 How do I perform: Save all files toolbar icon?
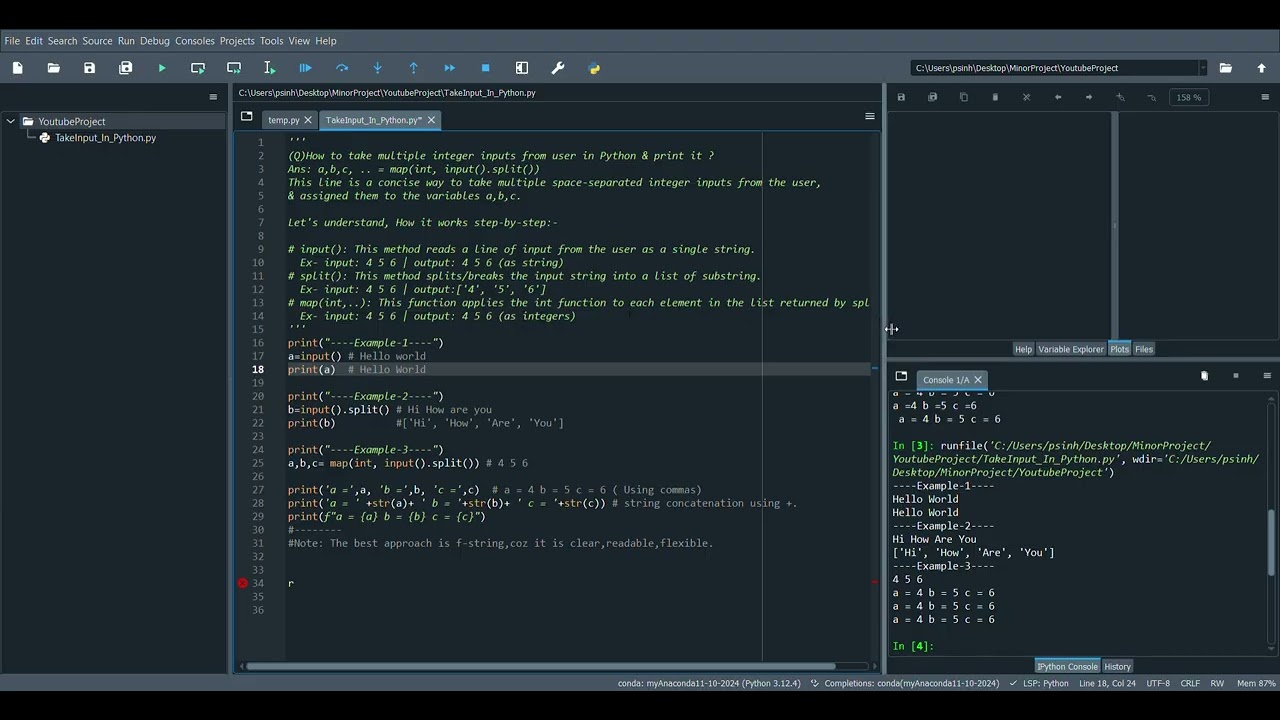pyautogui.click(x=126, y=68)
